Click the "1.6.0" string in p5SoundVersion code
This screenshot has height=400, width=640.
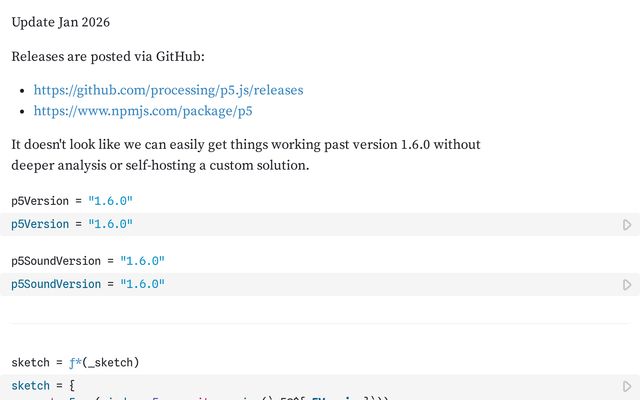coord(142,285)
